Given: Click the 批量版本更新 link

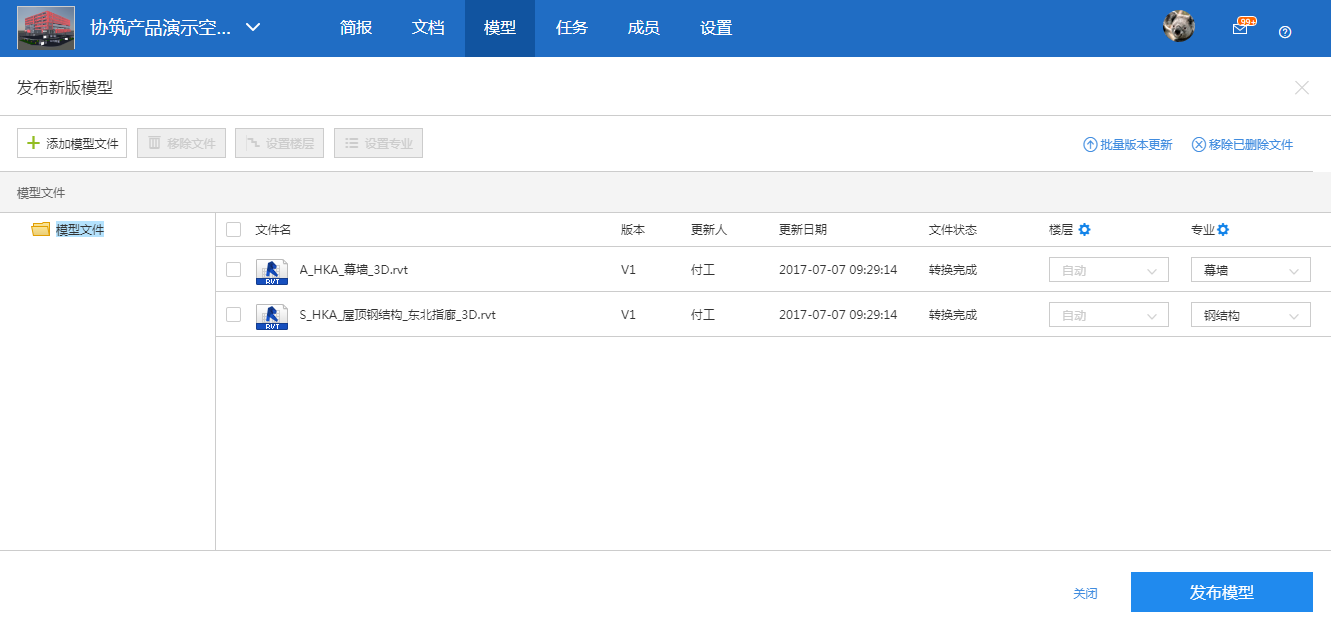Looking at the screenshot, I should point(1127,144).
